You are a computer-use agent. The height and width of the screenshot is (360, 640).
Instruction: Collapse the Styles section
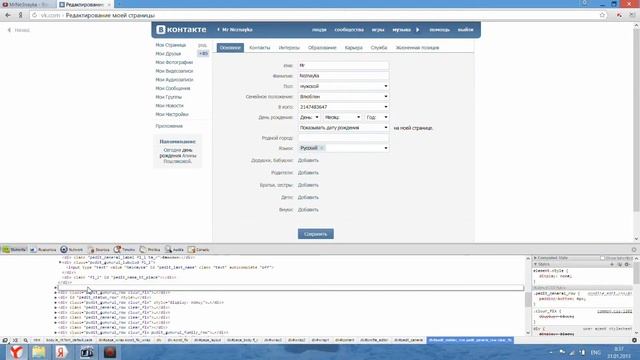point(536,264)
